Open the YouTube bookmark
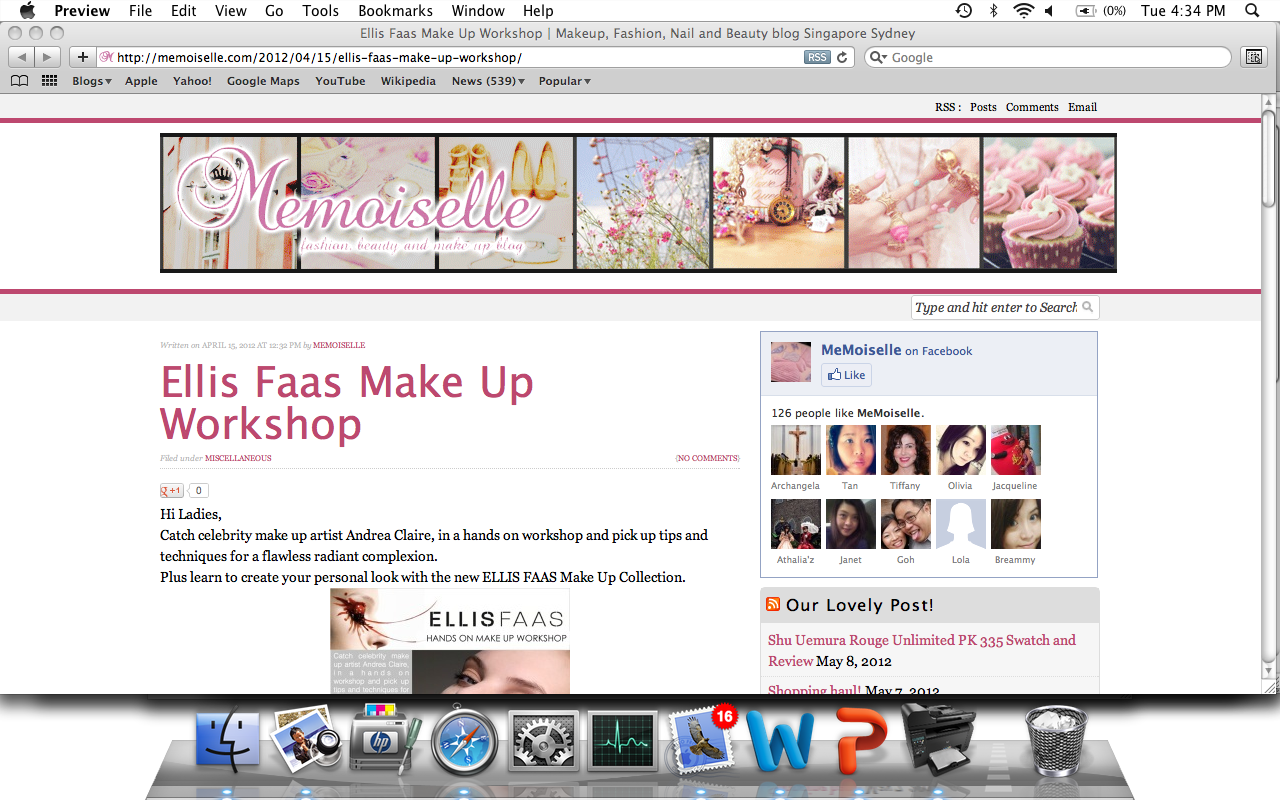1280x800 pixels. (x=340, y=81)
